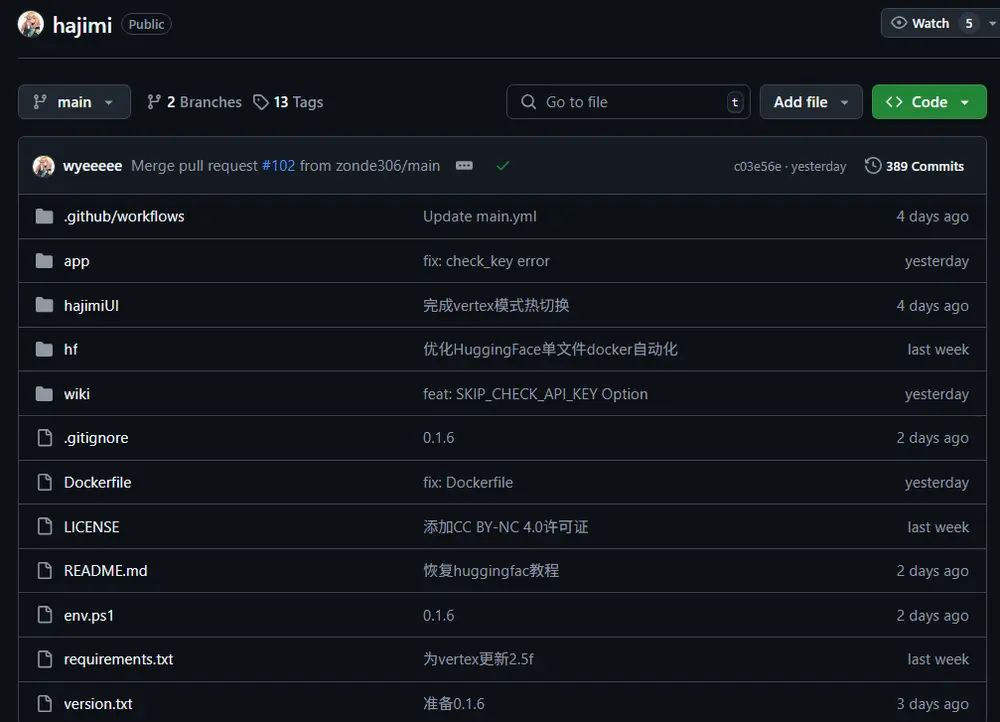Expand the Watch notifications dropdown caret
1000x722 pixels.
click(991, 22)
